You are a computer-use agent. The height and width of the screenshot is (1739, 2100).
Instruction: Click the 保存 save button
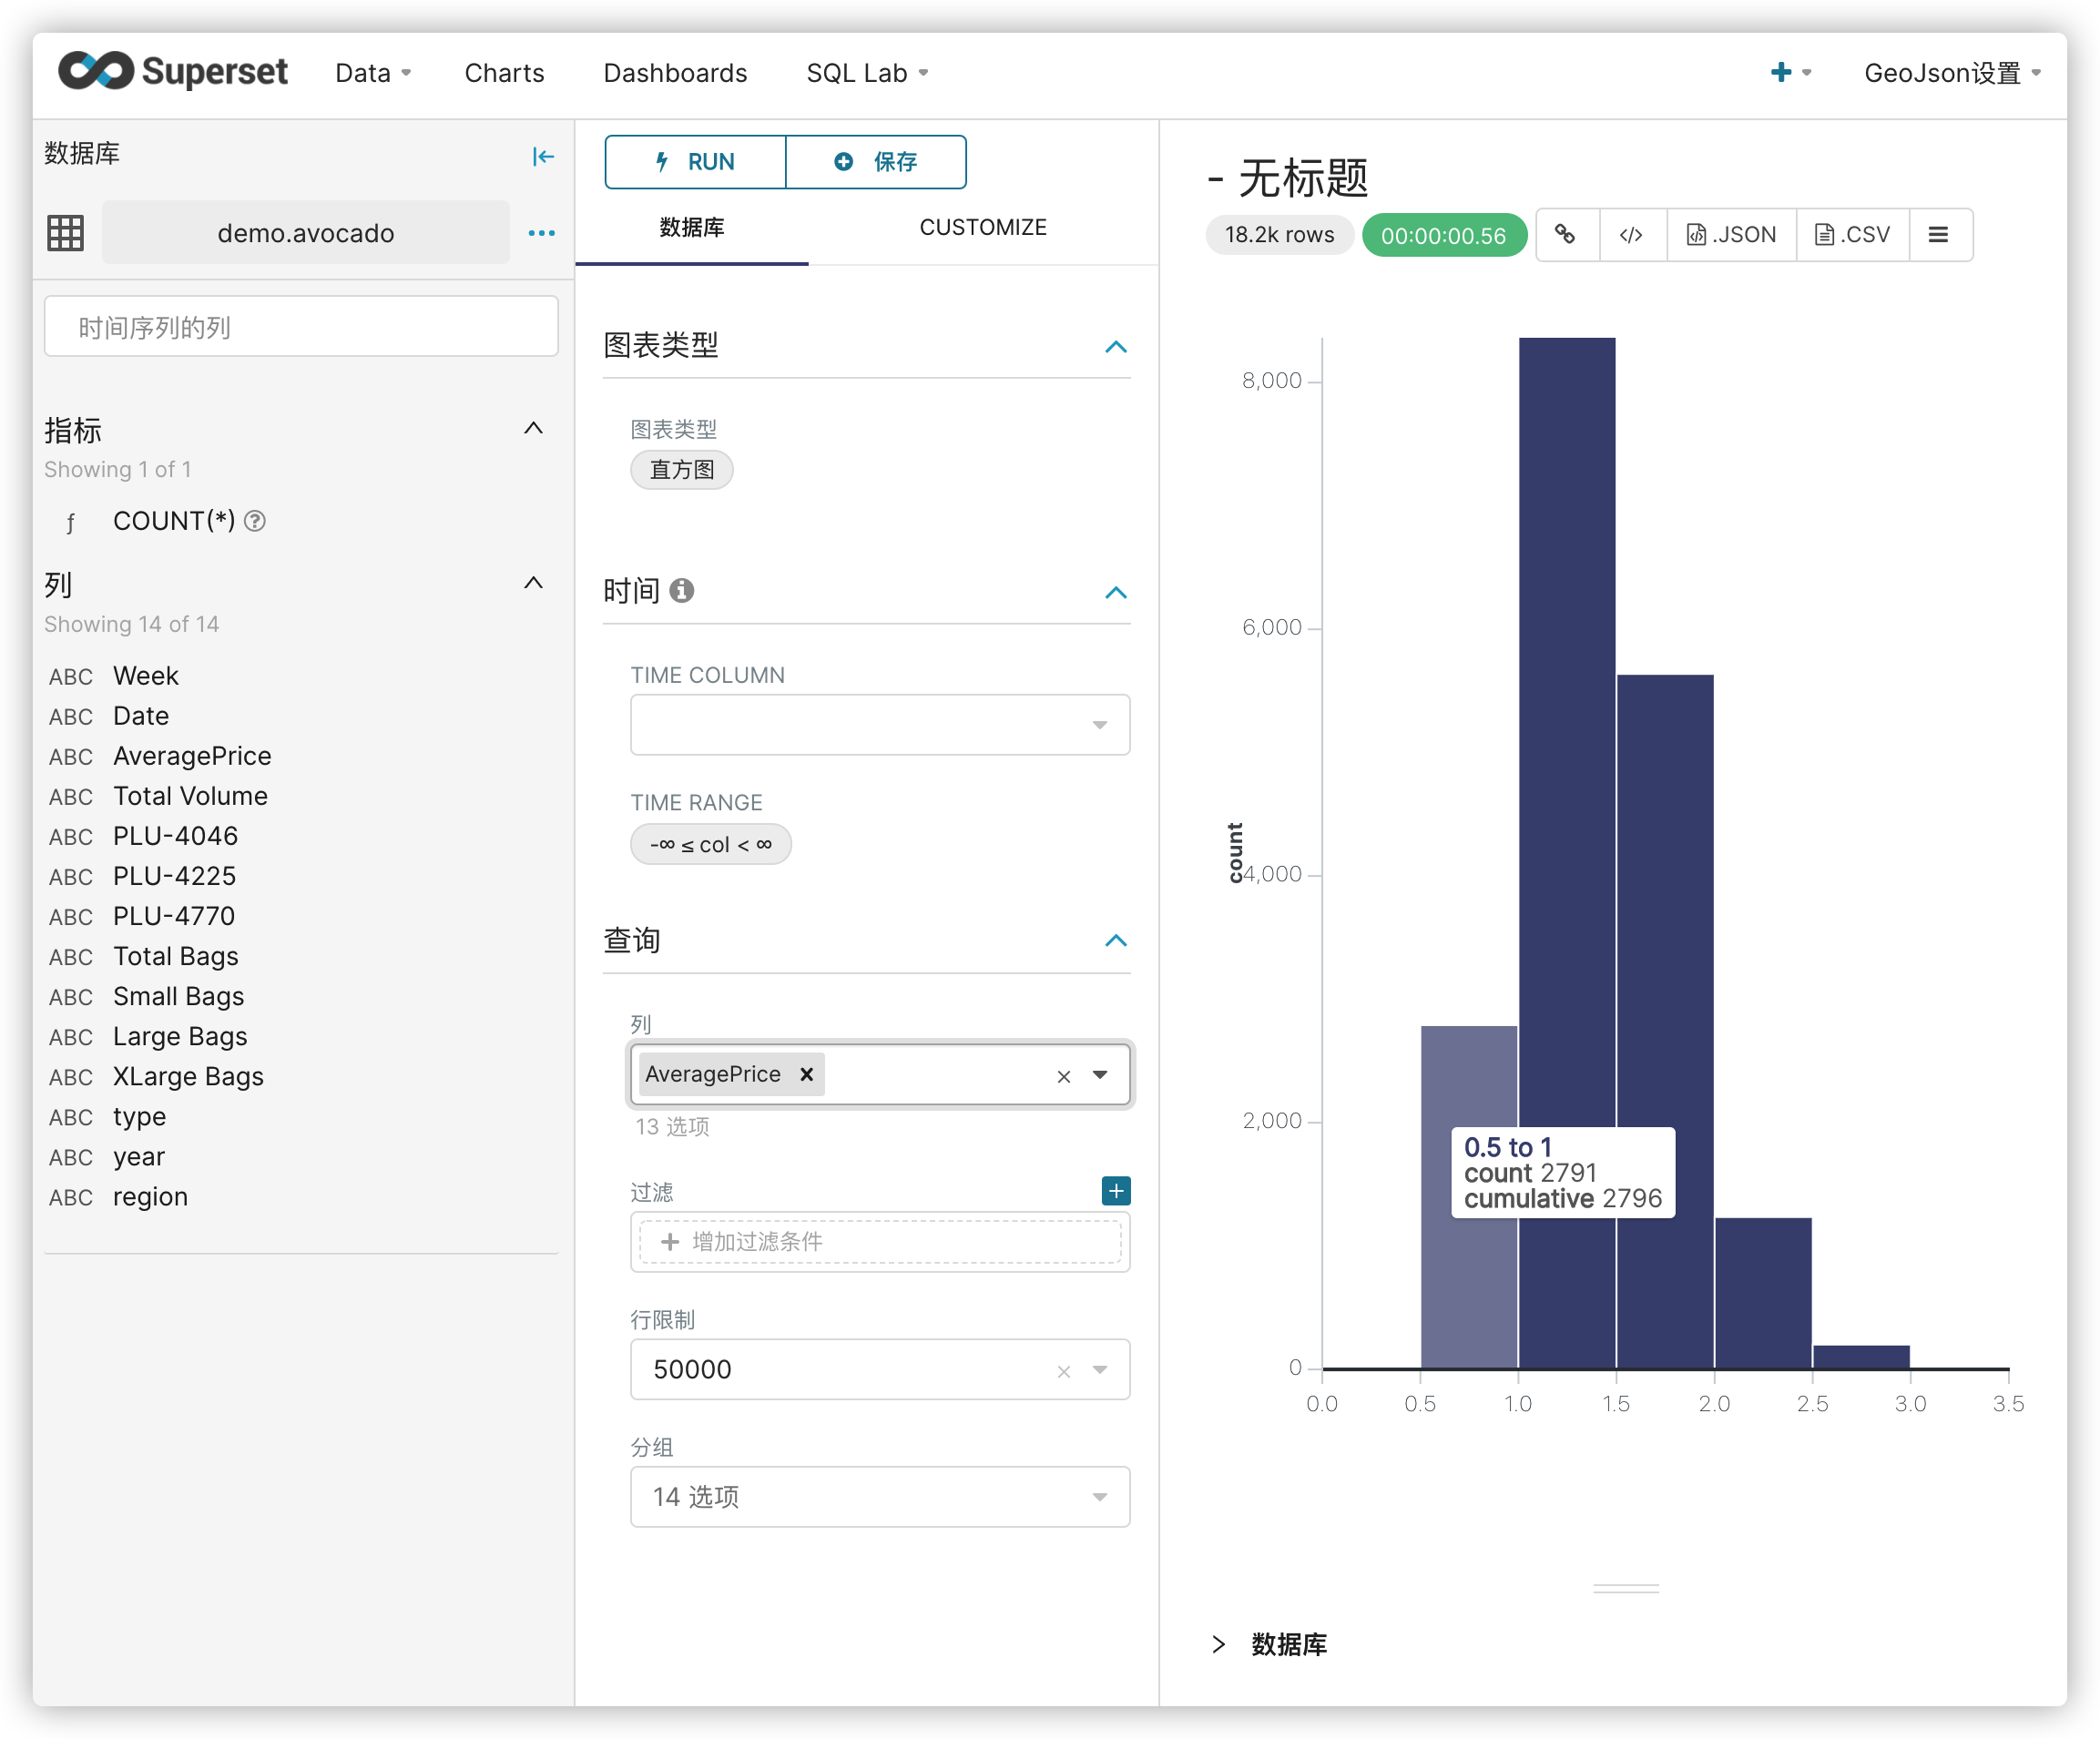tap(876, 161)
